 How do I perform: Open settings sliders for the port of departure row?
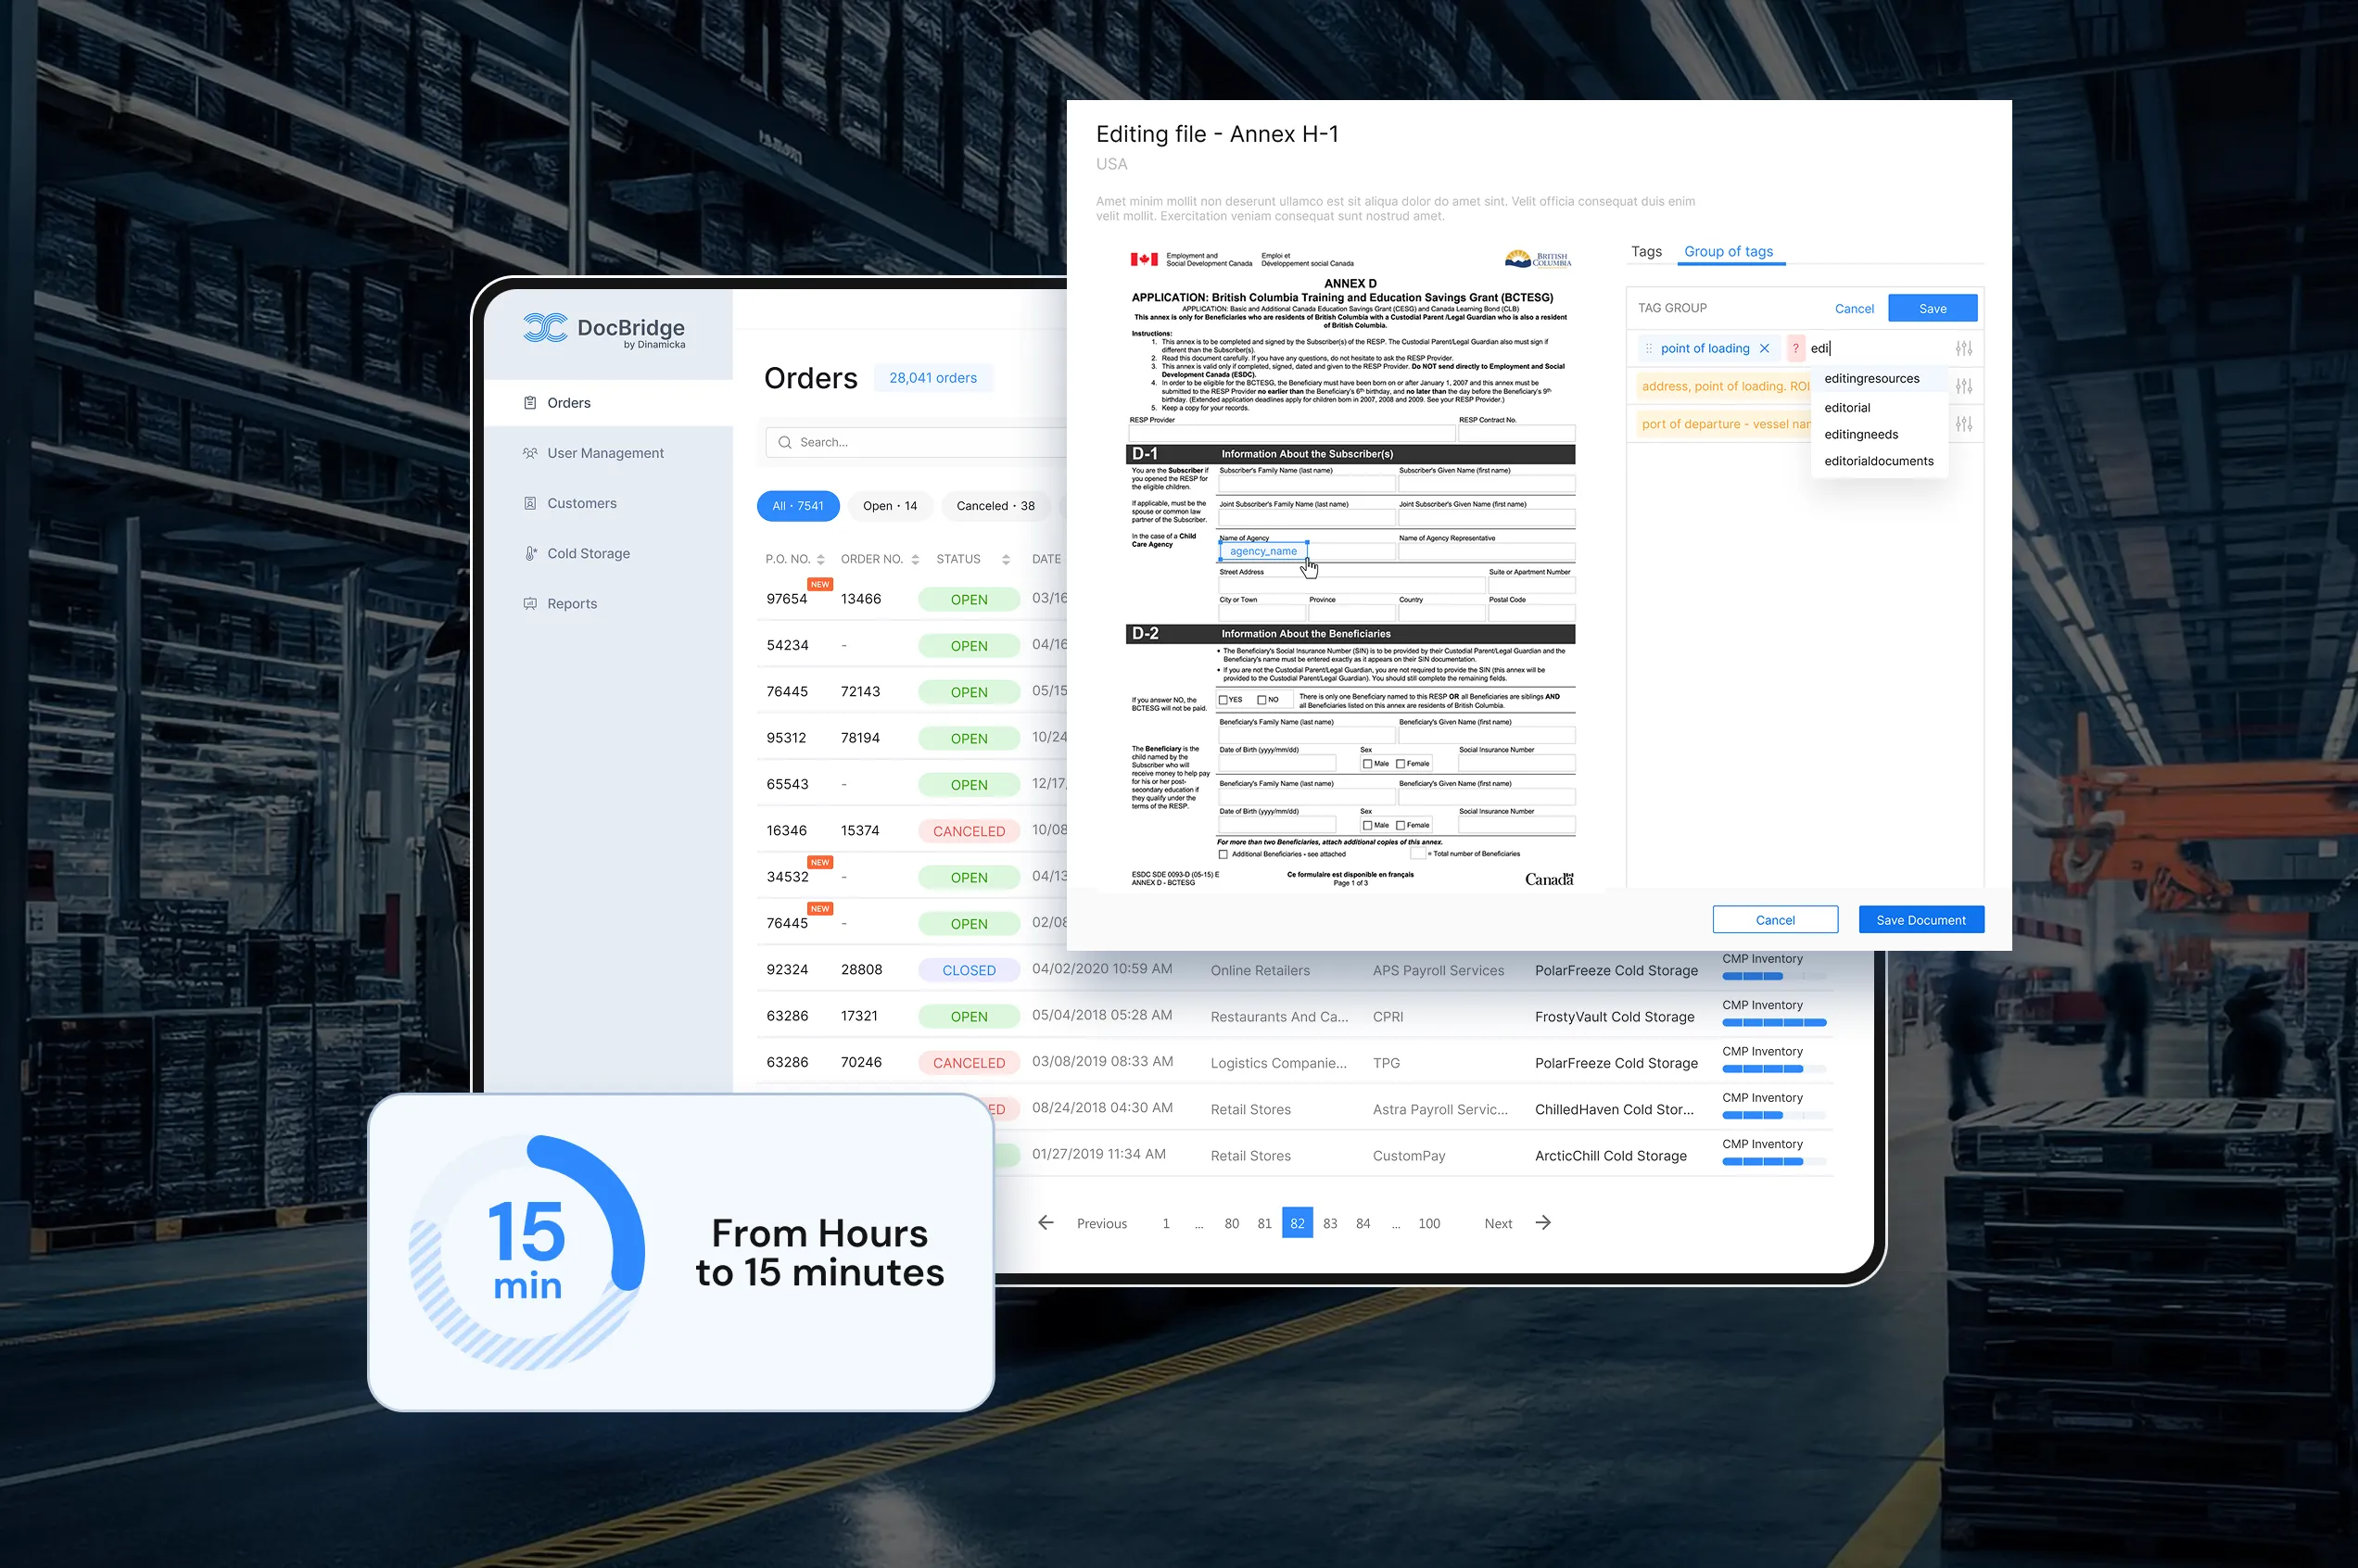click(x=1963, y=424)
